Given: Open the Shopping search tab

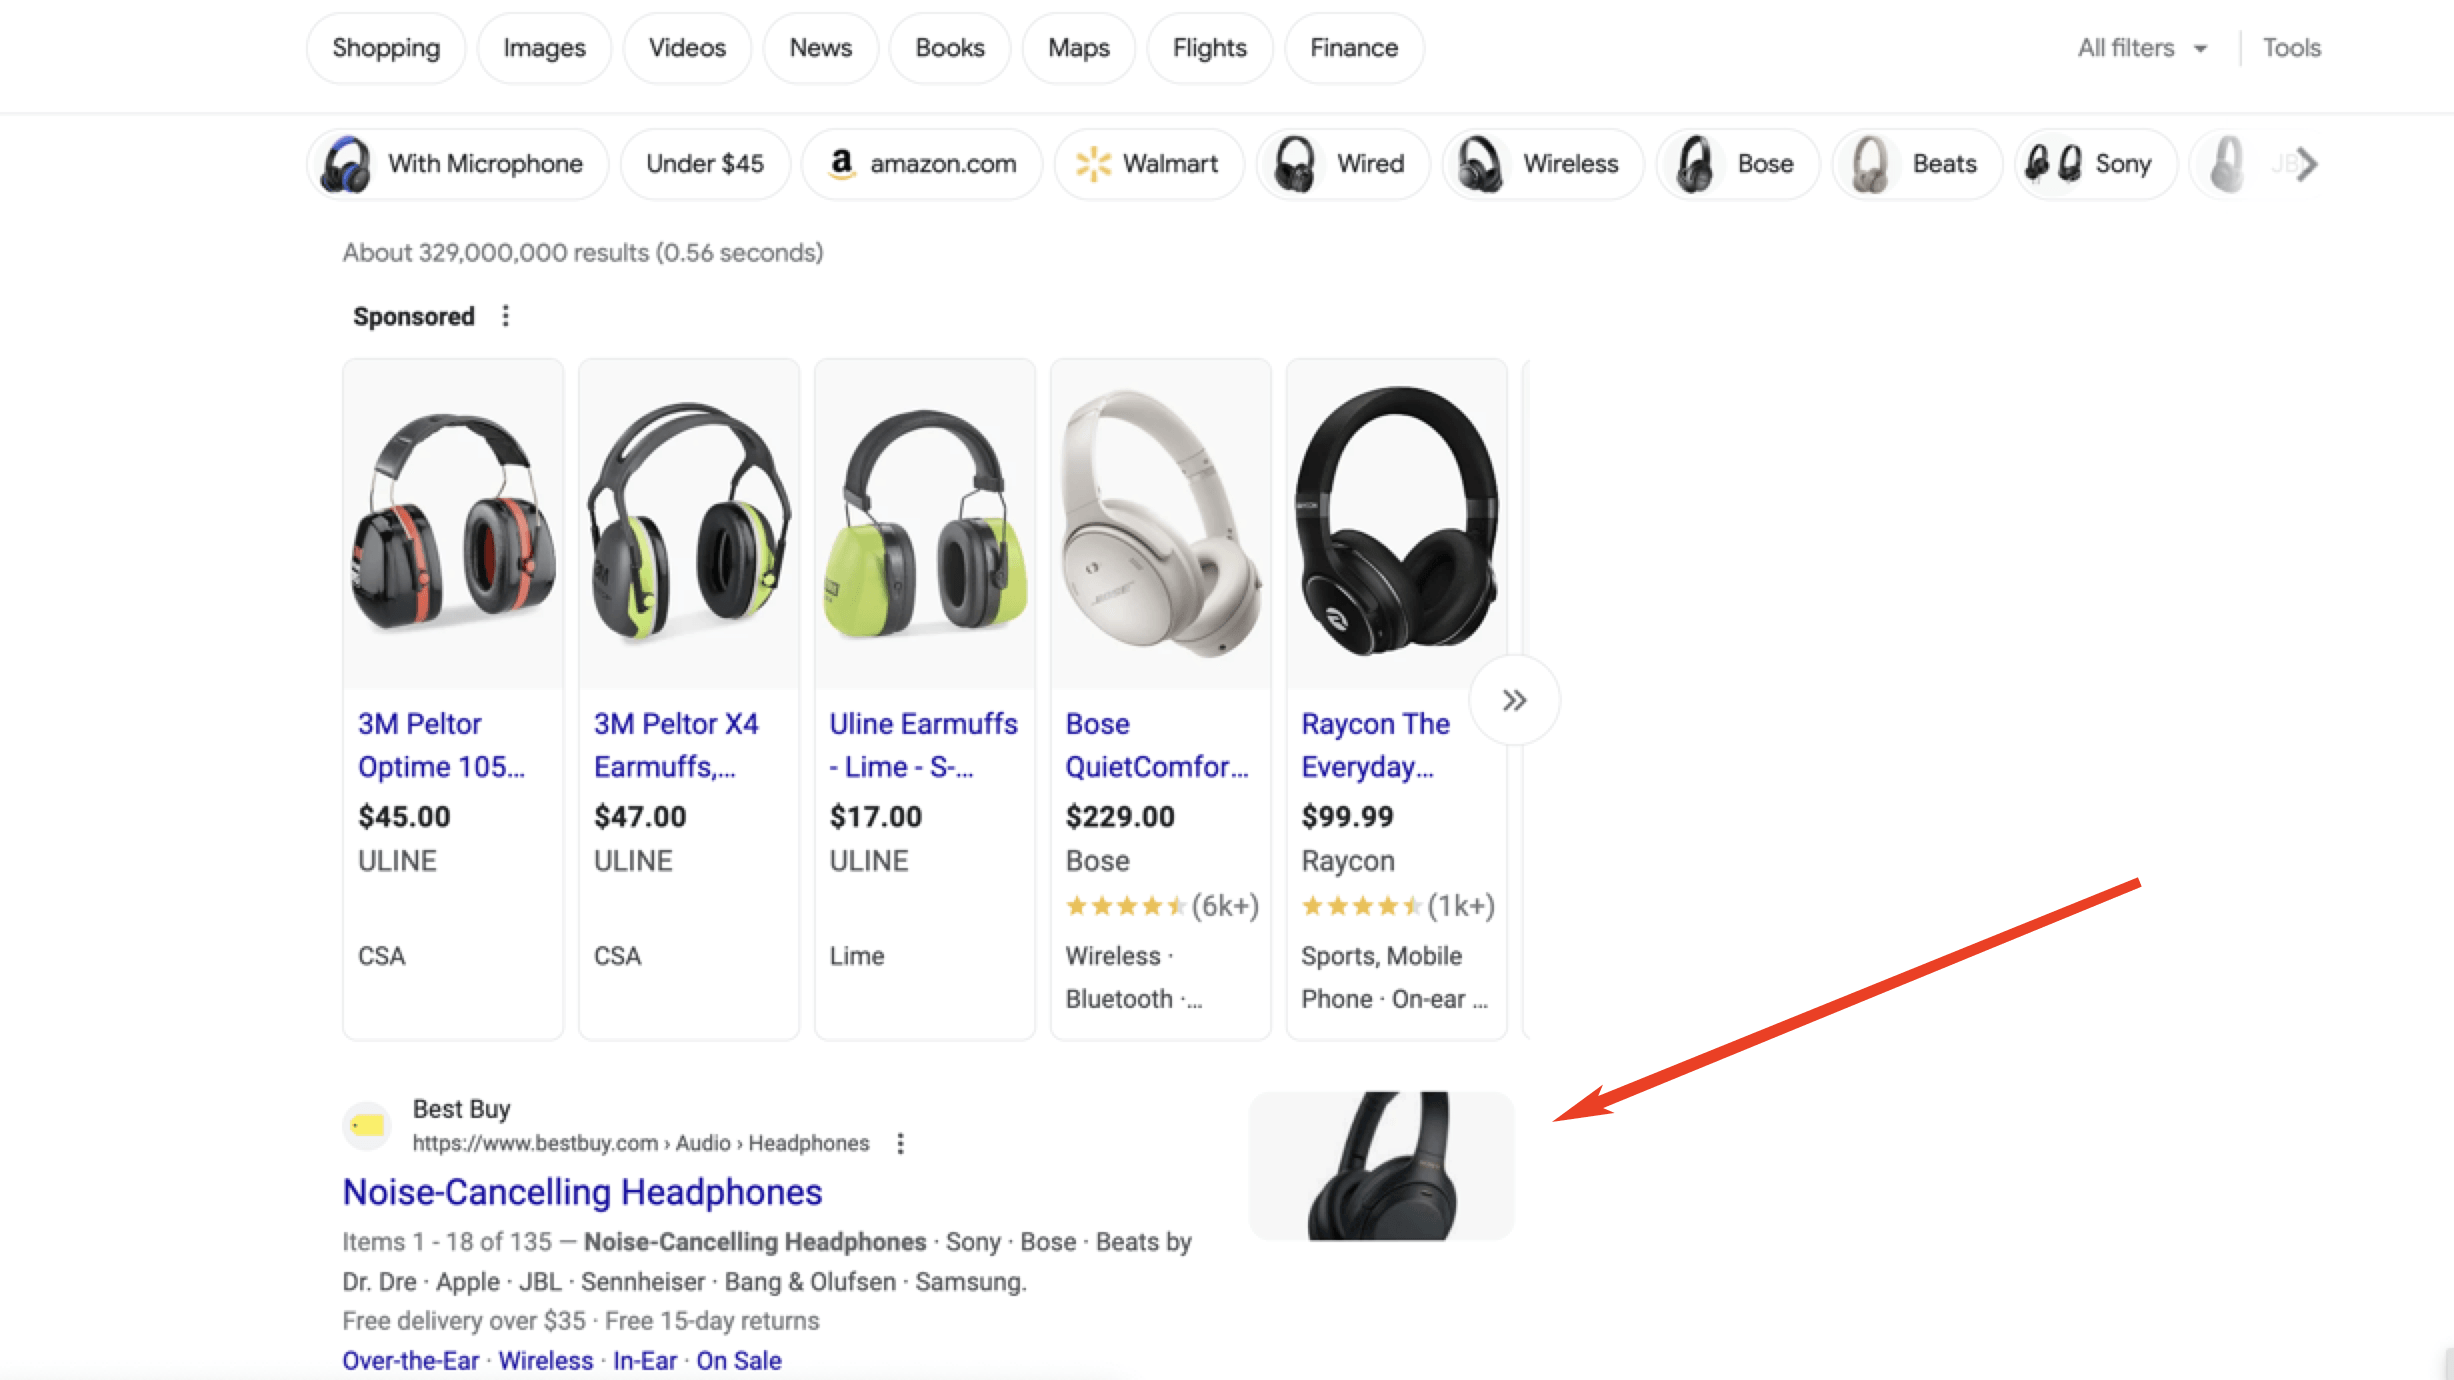Looking at the screenshot, I should pos(386,48).
